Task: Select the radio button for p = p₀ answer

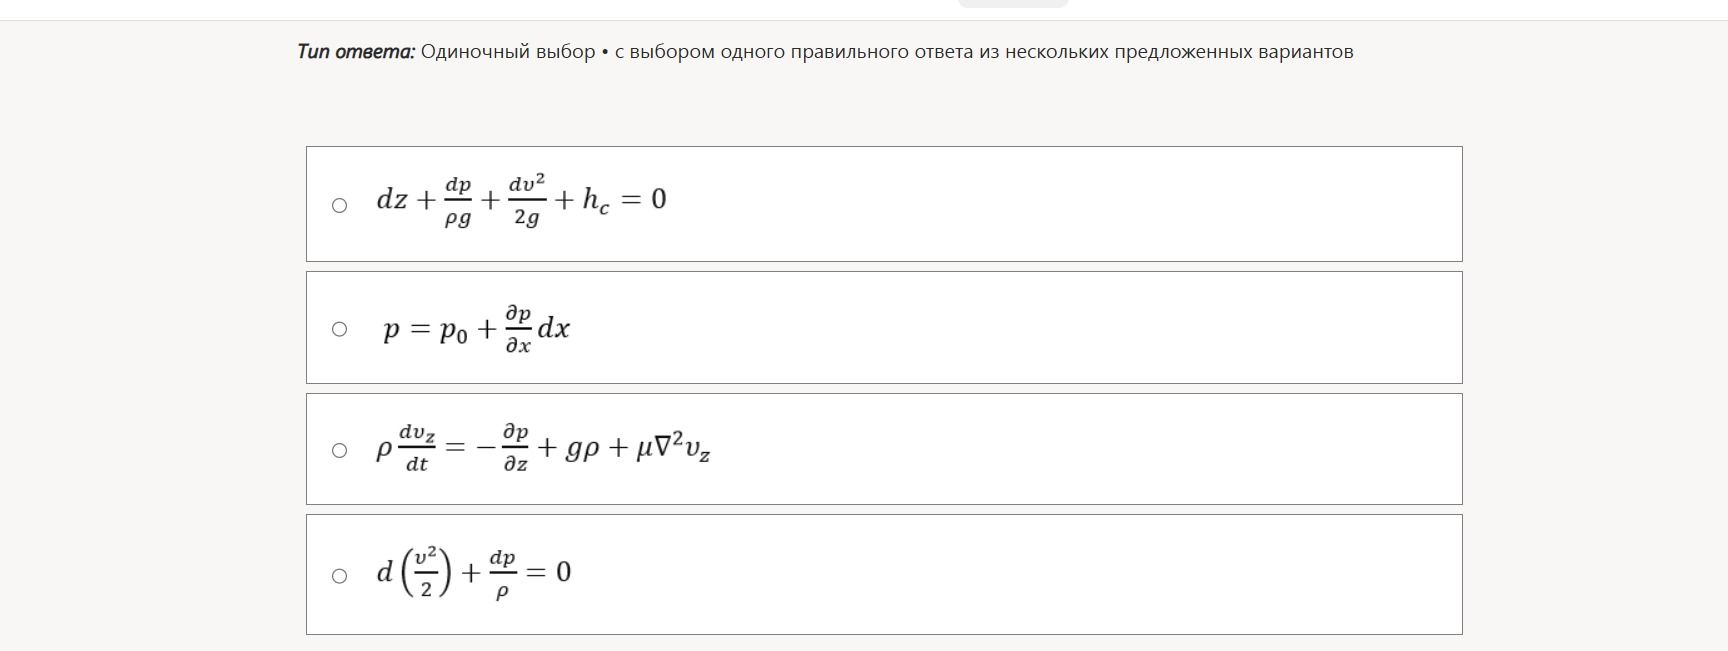Action: pyautogui.click(x=340, y=329)
